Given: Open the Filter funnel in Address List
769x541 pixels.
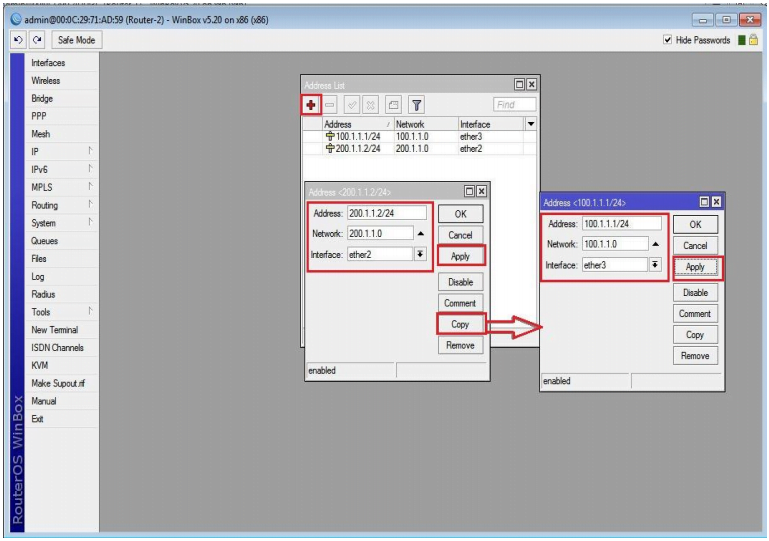Looking at the screenshot, I should click(416, 104).
